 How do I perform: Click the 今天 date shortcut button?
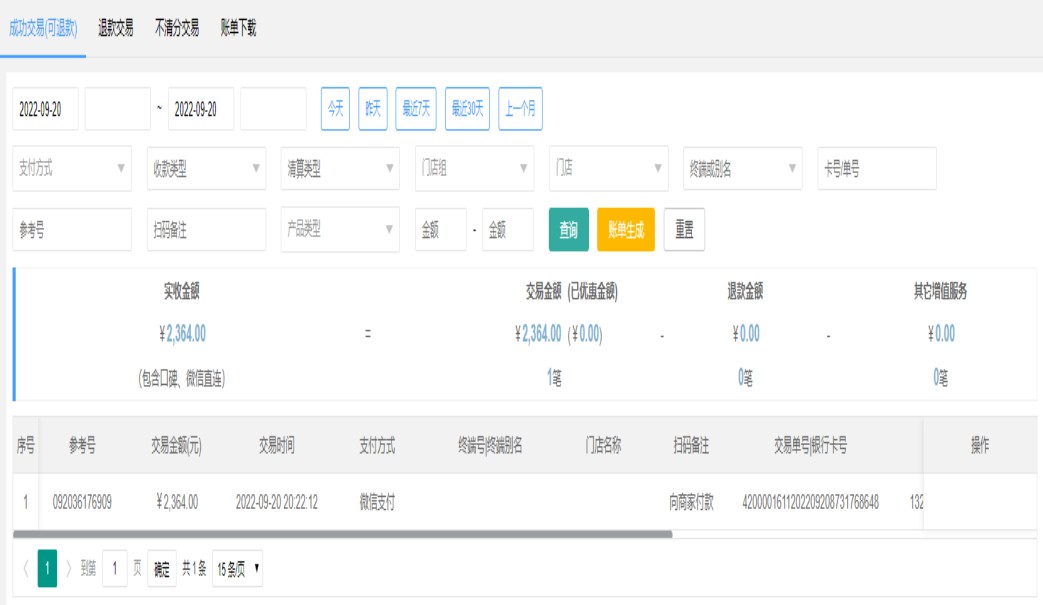[335, 109]
